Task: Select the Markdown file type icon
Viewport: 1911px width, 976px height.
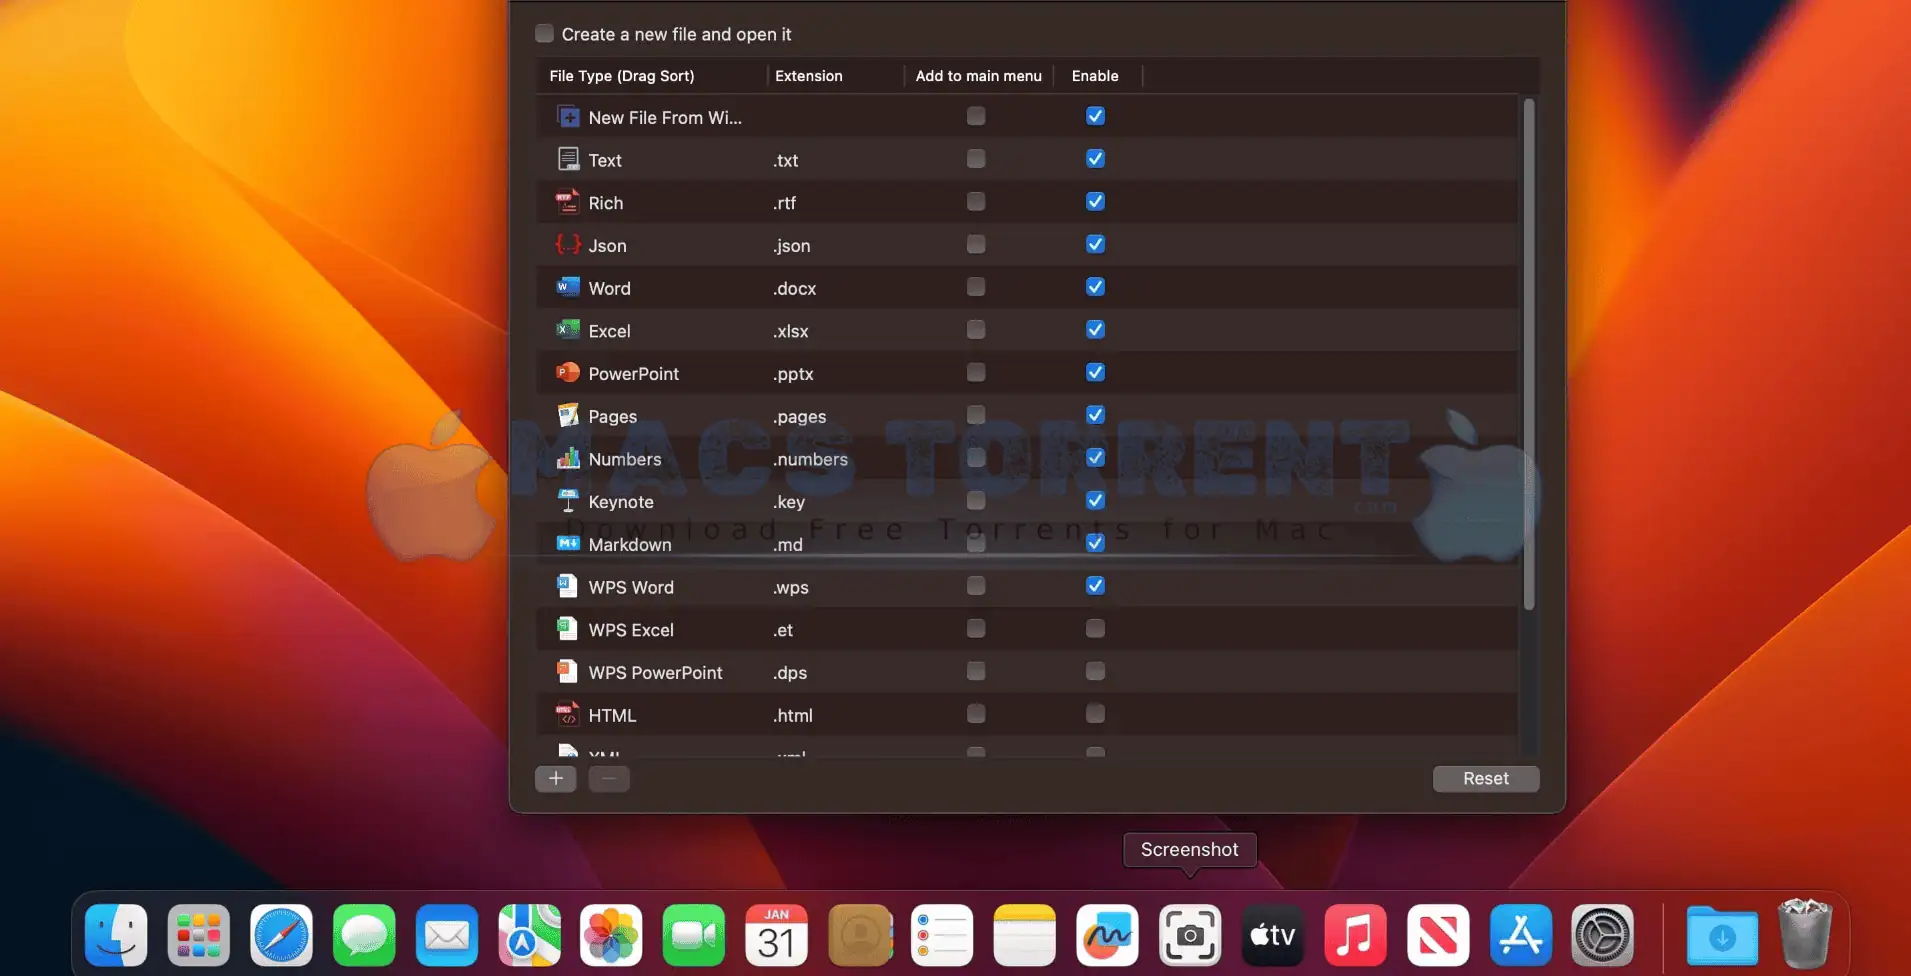Action: [x=568, y=543]
